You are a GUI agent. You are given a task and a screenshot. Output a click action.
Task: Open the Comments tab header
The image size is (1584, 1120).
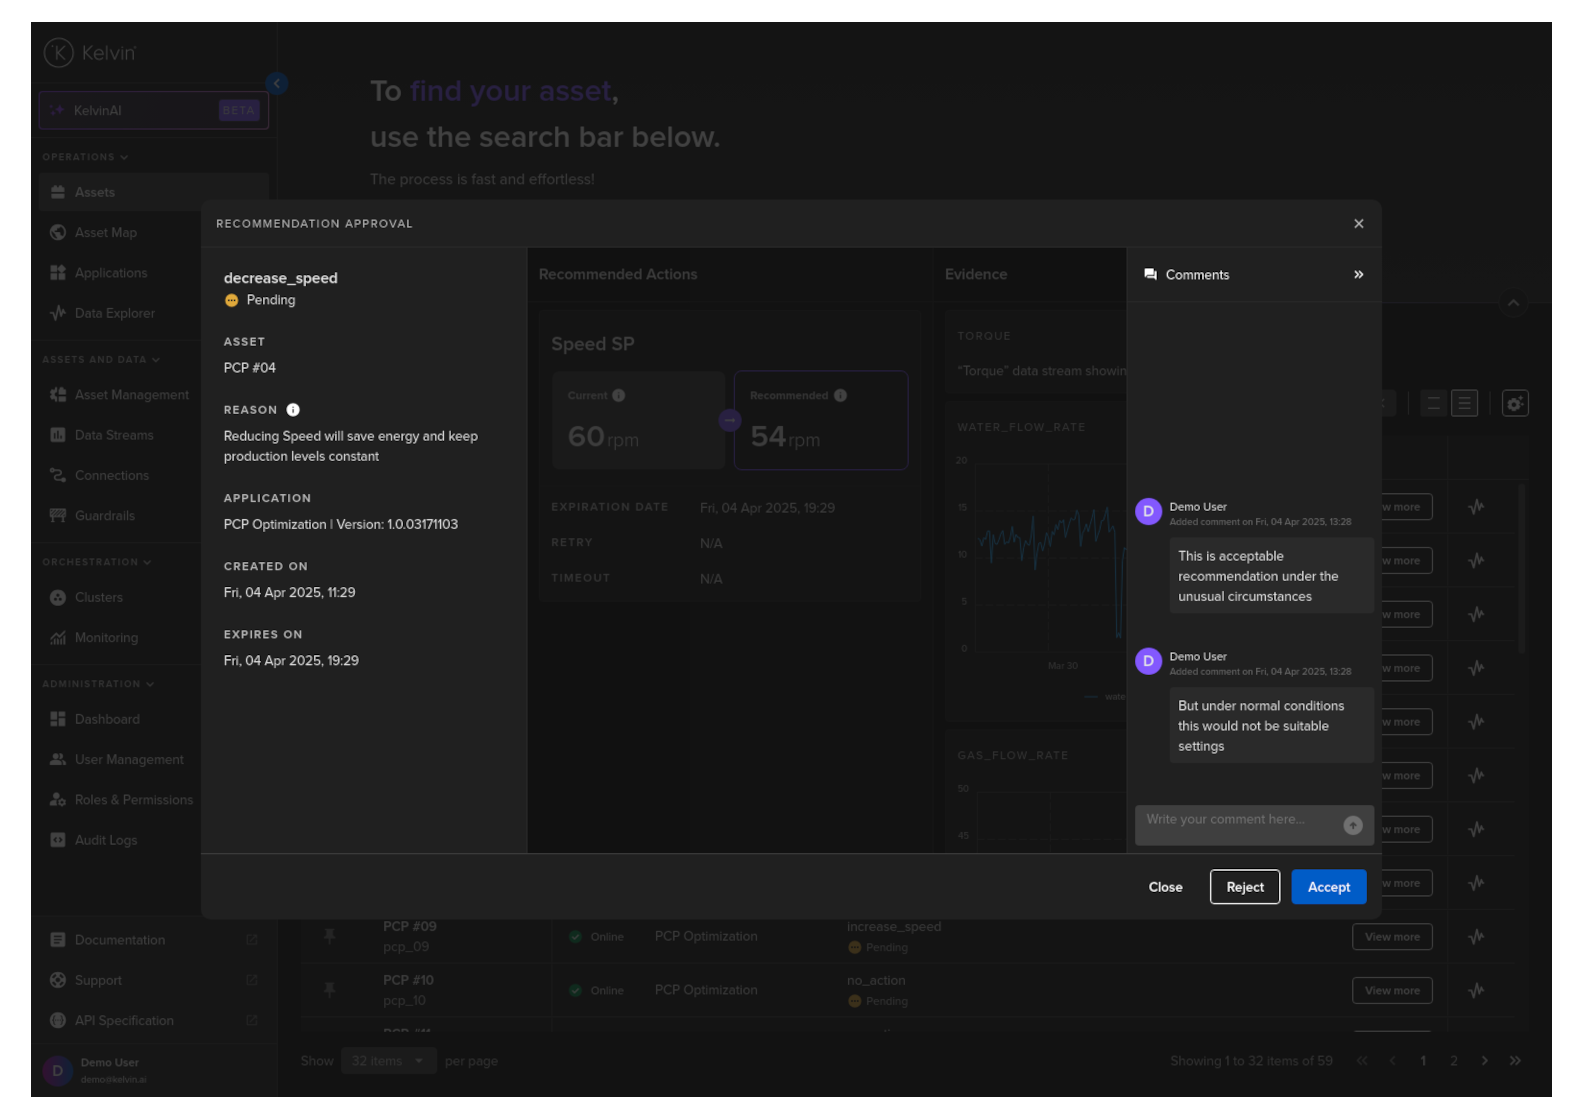(1197, 275)
